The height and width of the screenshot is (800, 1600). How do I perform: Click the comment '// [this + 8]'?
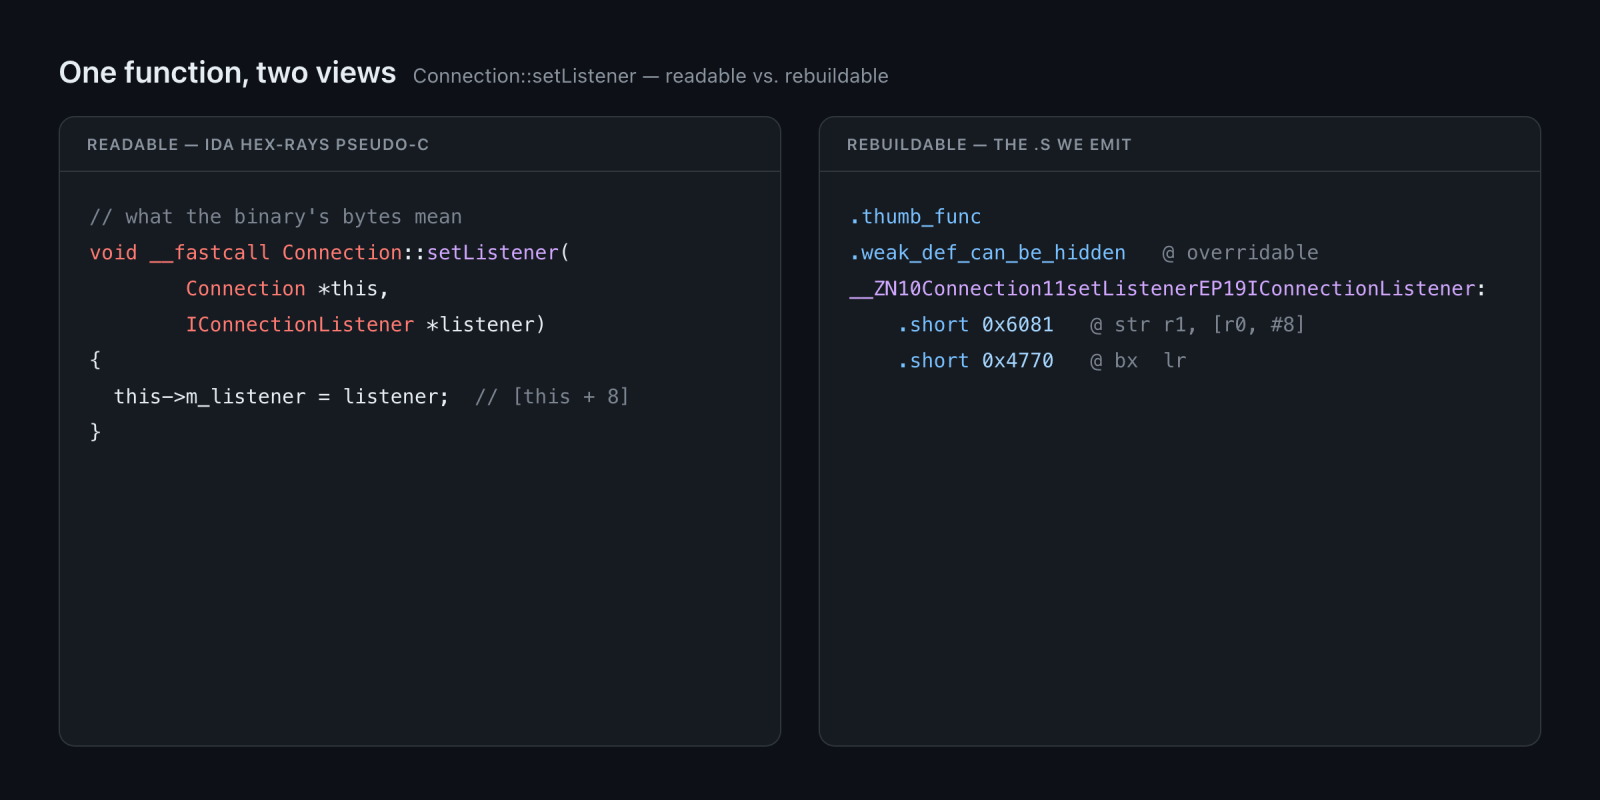pos(552,397)
